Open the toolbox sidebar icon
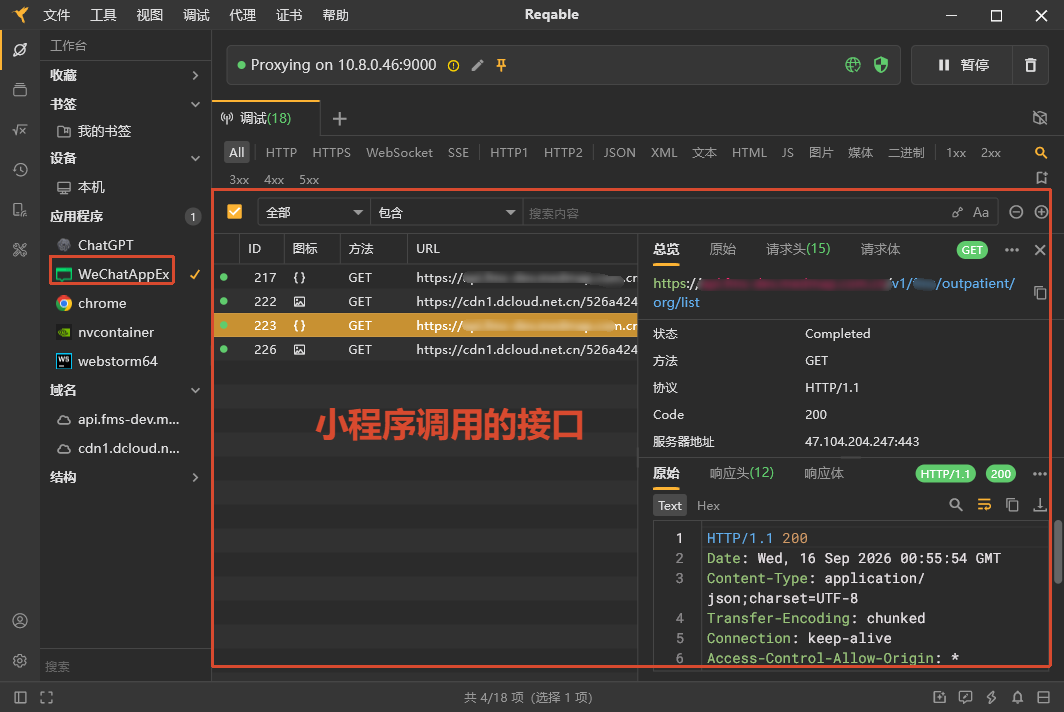Image resolution: width=1064 pixels, height=712 pixels. pyautogui.click(x=20, y=250)
